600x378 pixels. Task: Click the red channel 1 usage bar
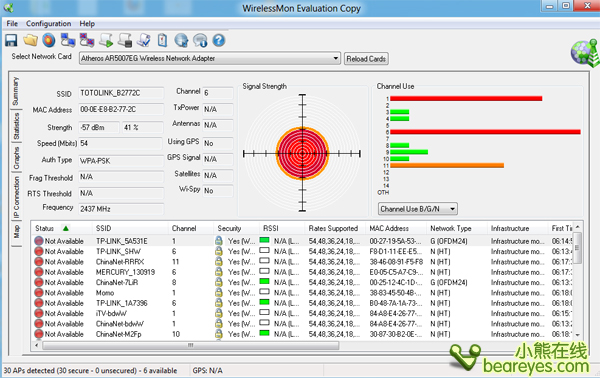coord(466,99)
